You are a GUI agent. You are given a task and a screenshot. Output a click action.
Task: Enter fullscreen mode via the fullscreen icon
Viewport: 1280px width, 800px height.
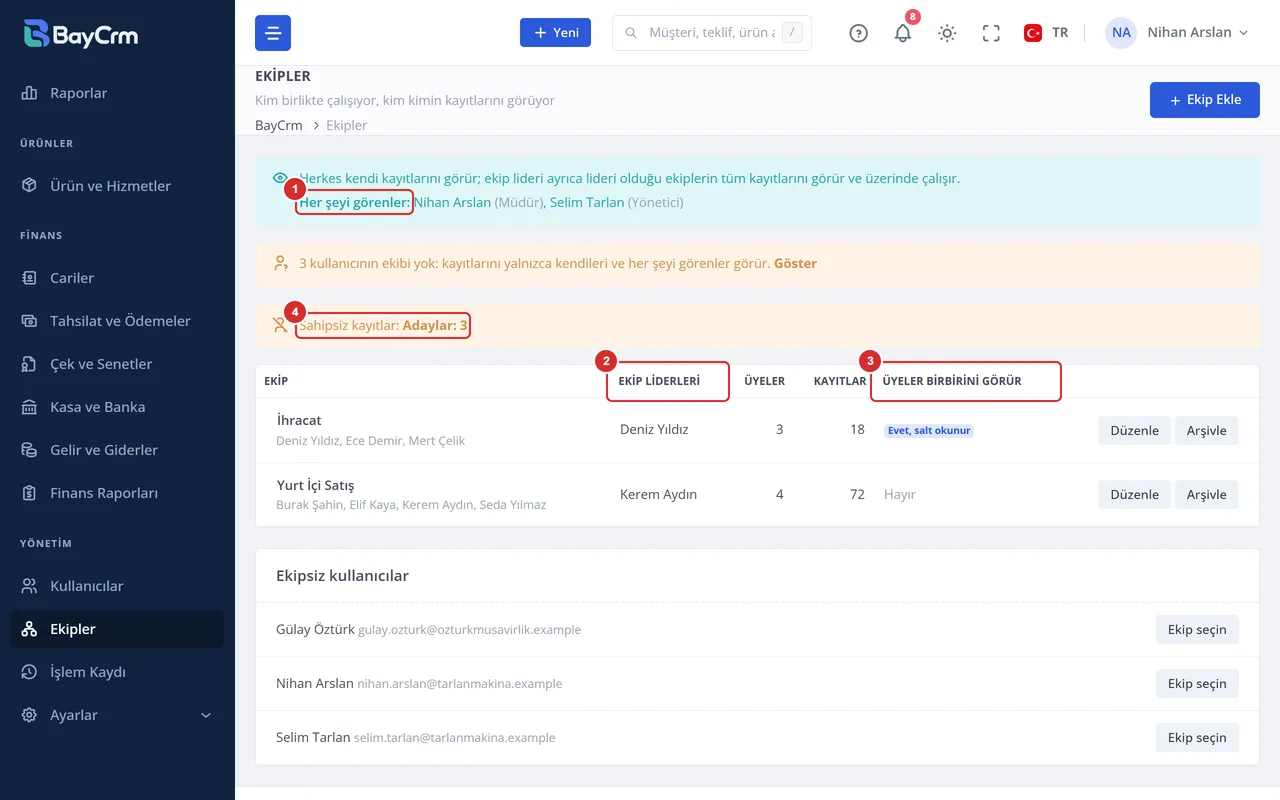(x=991, y=33)
